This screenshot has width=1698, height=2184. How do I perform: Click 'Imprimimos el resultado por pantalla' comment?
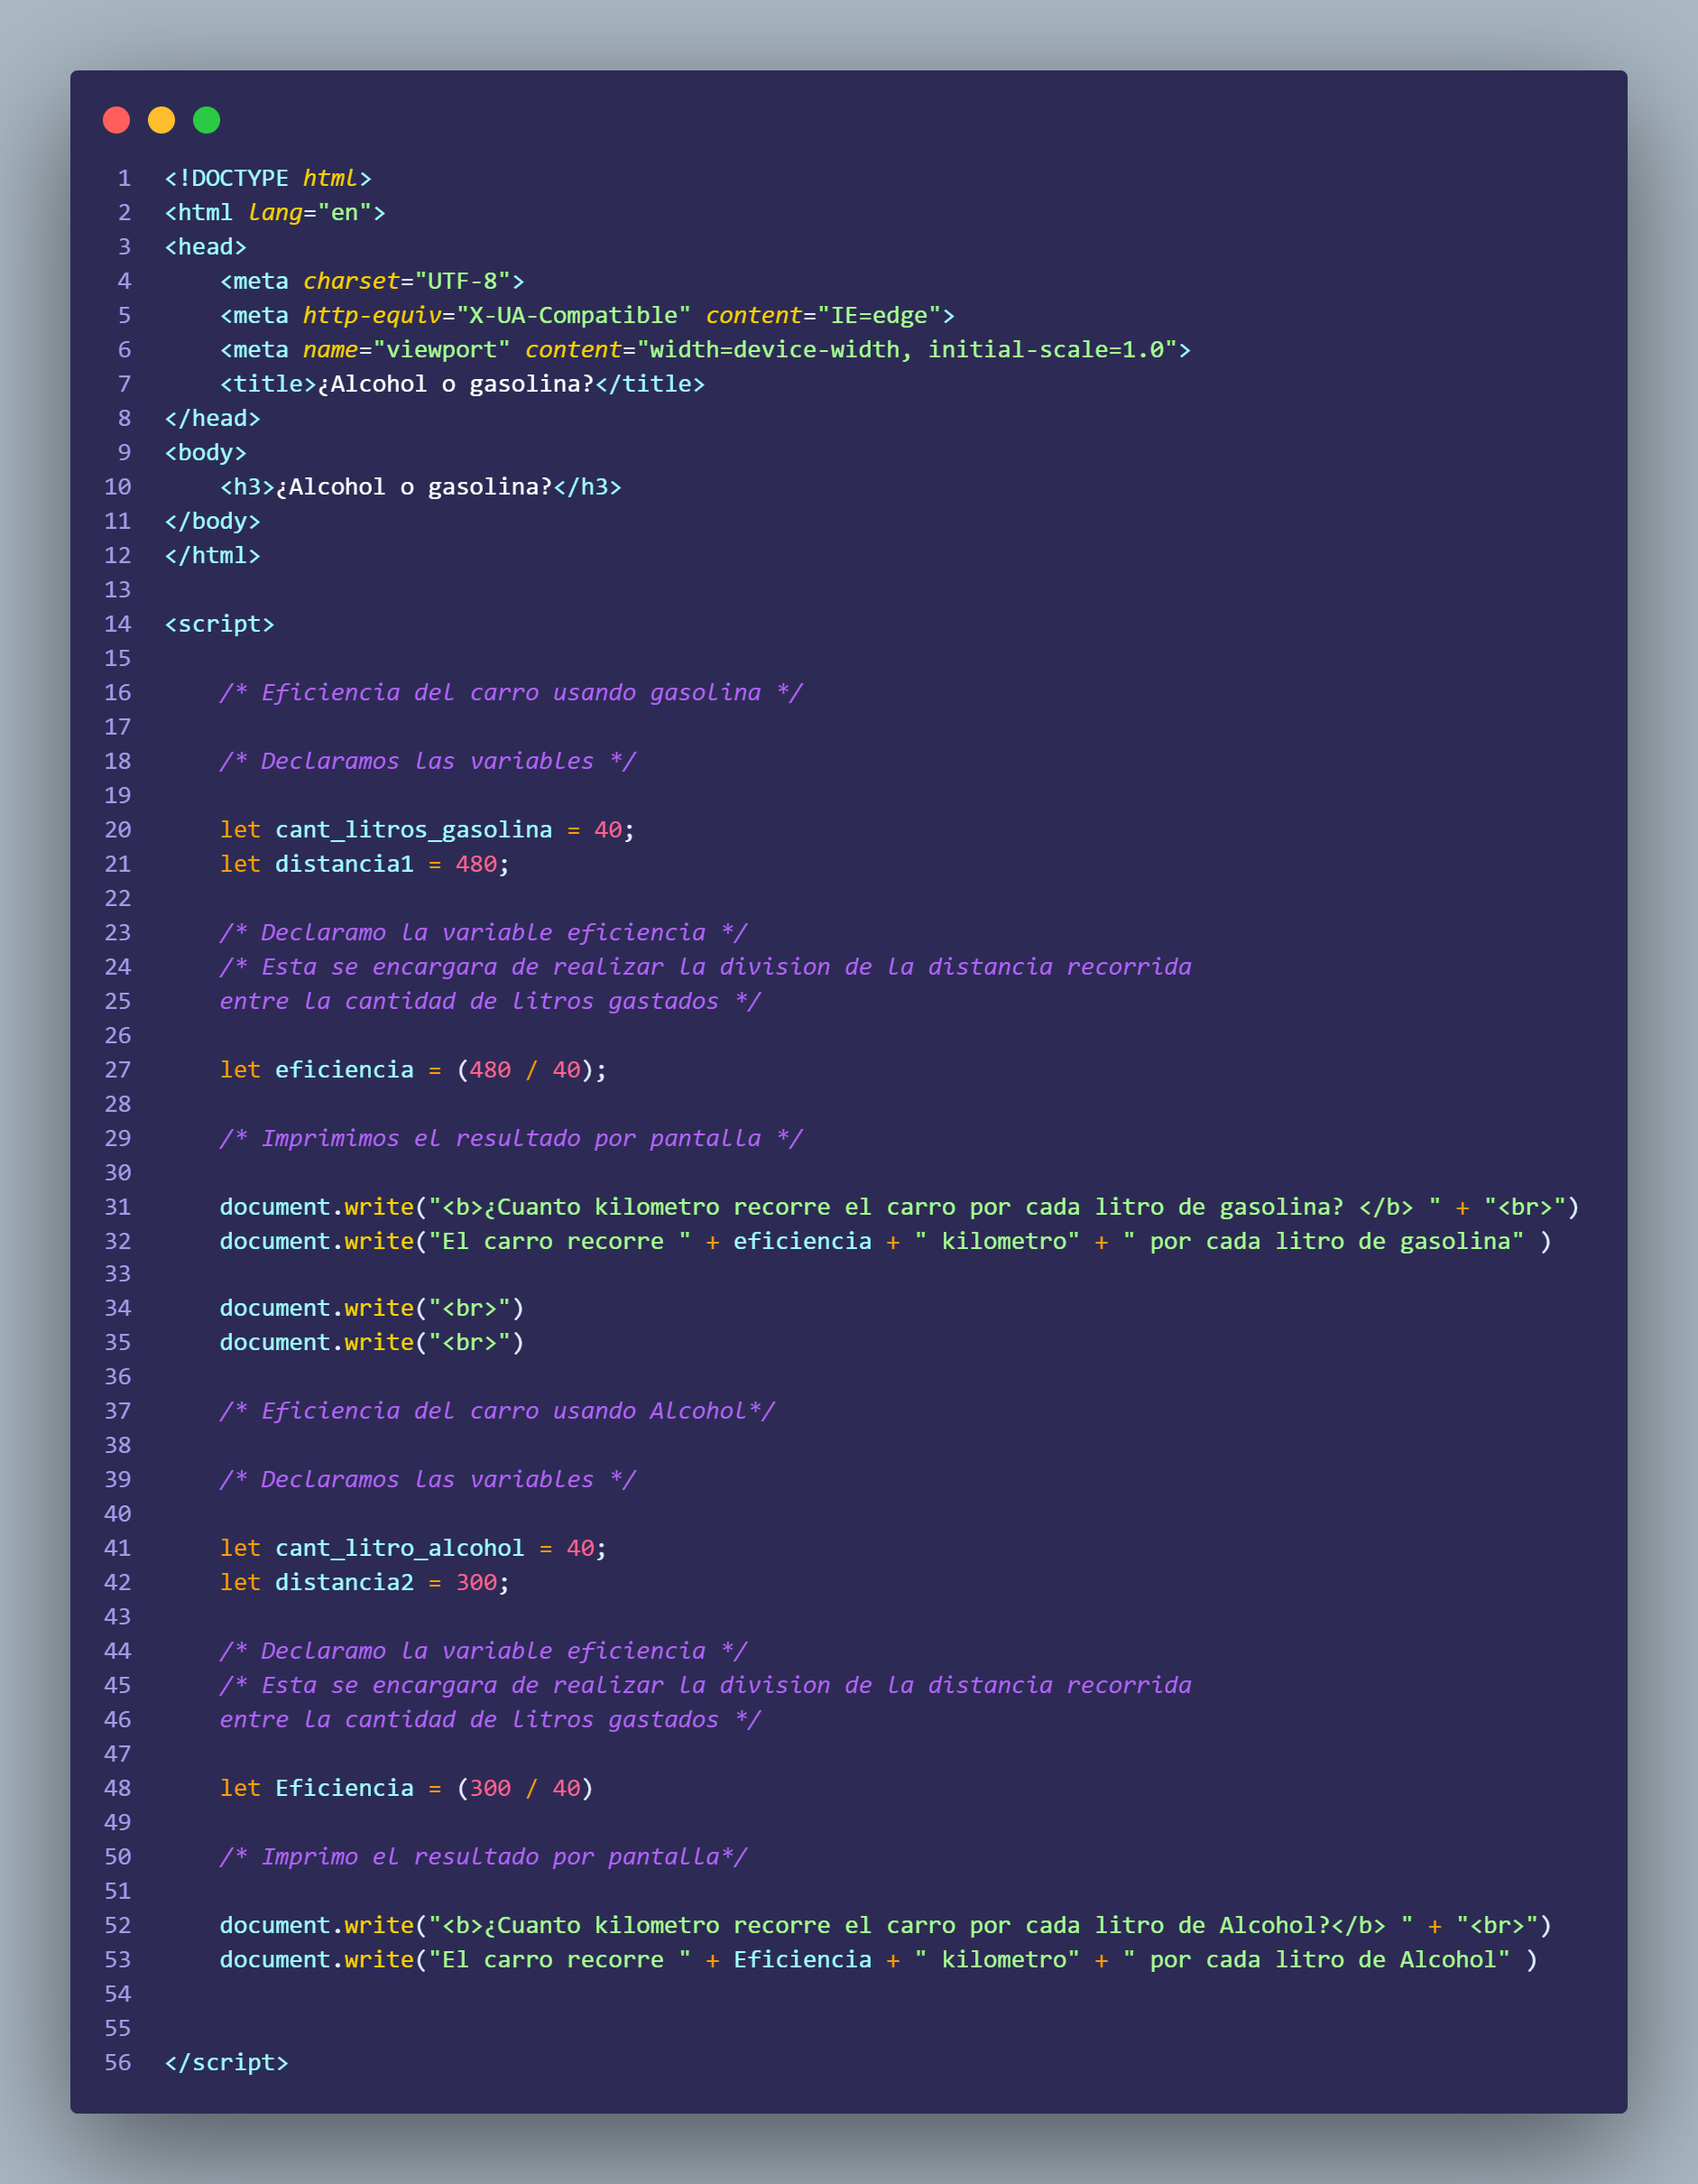tap(511, 1138)
